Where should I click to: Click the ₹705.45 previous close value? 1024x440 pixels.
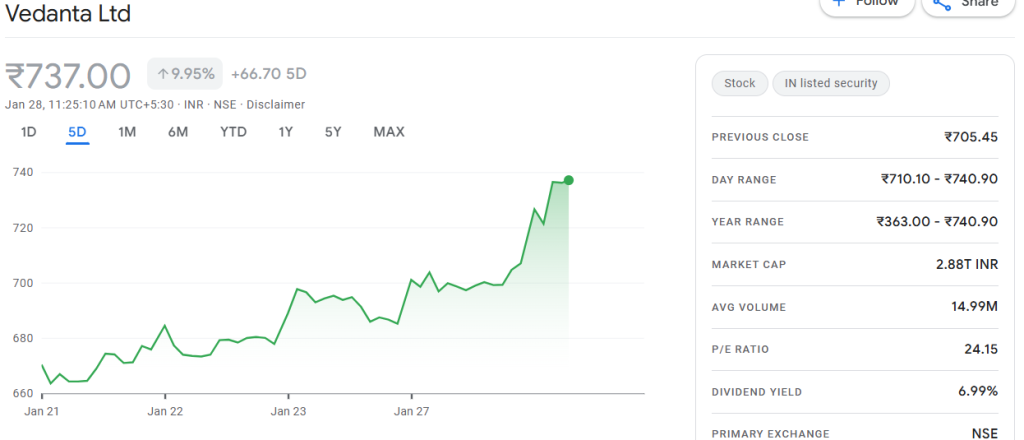(x=970, y=137)
